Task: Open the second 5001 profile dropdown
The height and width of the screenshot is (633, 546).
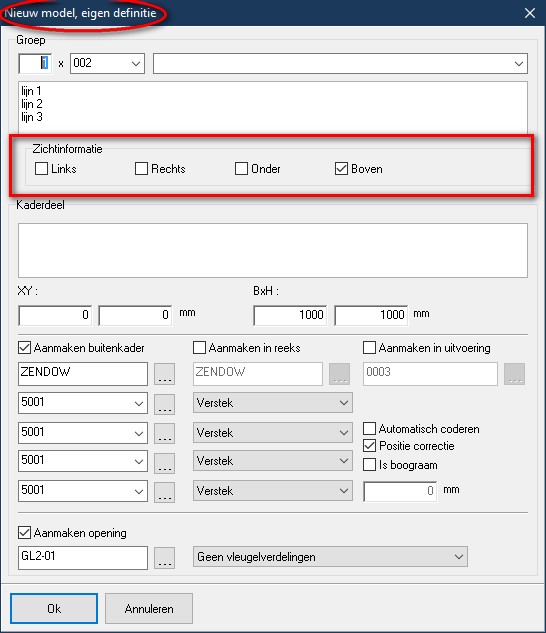Action: click(83, 433)
